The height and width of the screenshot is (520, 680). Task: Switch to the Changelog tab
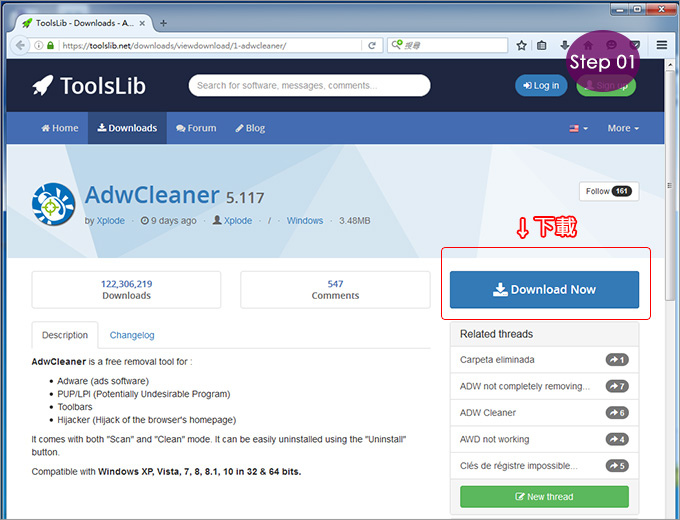point(132,335)
